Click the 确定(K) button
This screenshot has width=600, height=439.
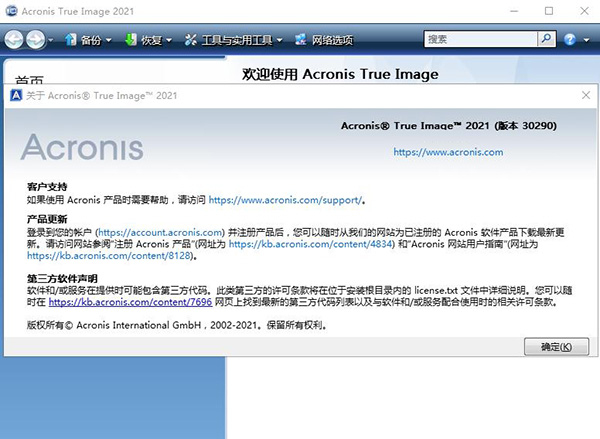556,347
